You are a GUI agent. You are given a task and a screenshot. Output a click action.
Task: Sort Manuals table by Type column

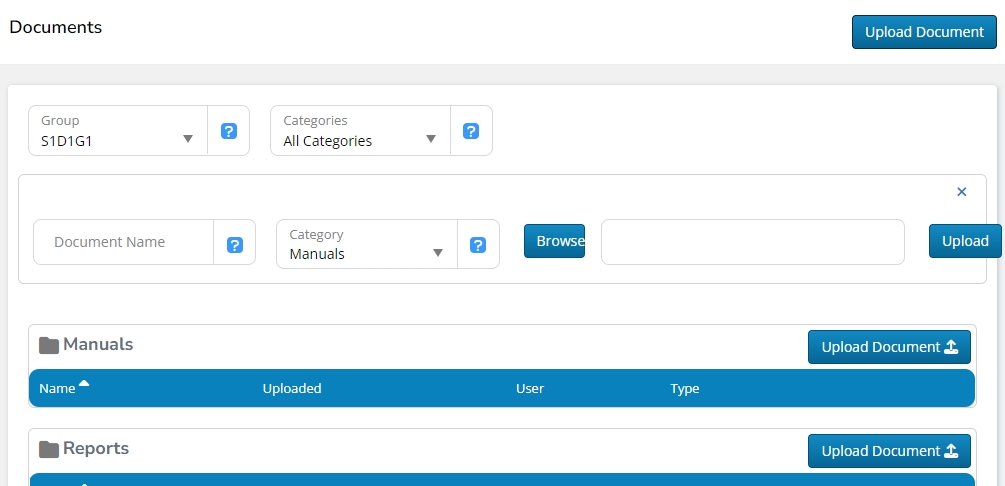coord(684,388)
